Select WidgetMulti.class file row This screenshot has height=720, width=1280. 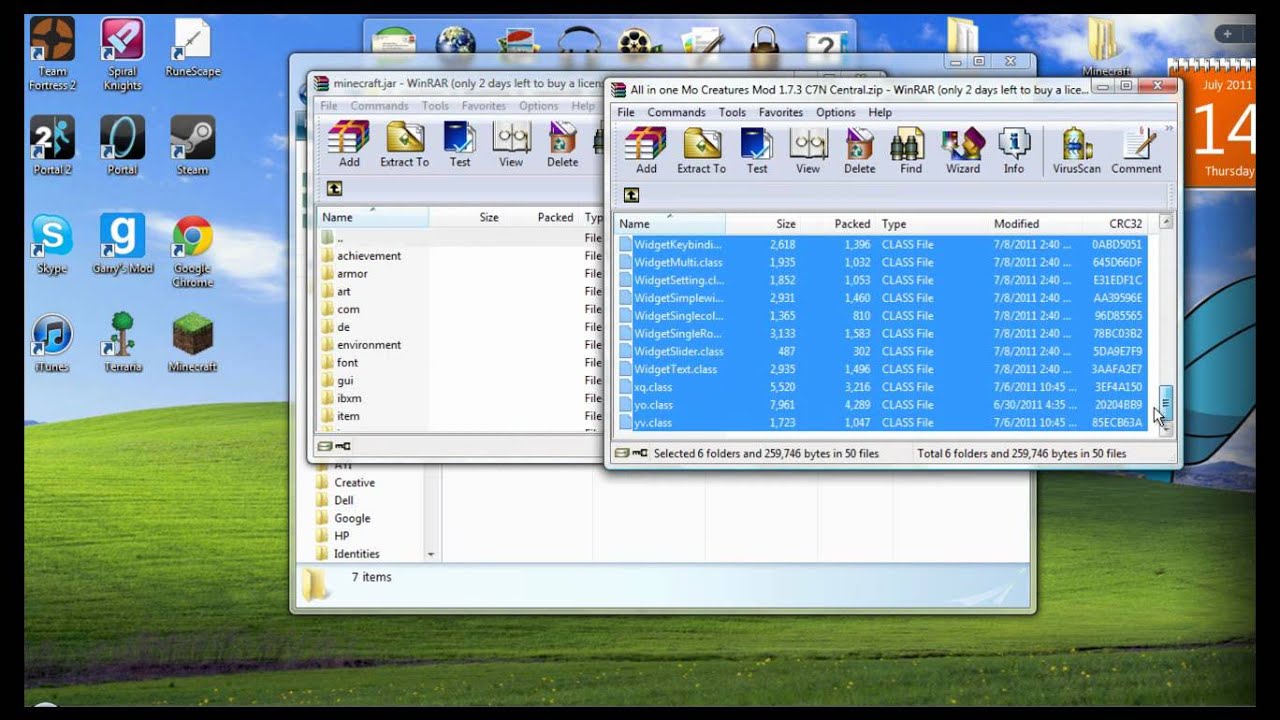pyautogui.click(x=881, y=262)
